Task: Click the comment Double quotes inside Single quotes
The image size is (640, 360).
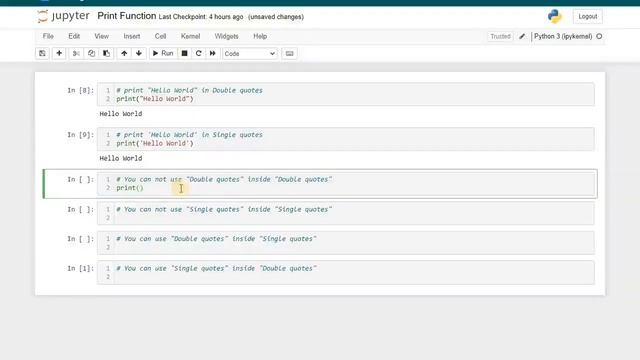Action: [216, 238]
